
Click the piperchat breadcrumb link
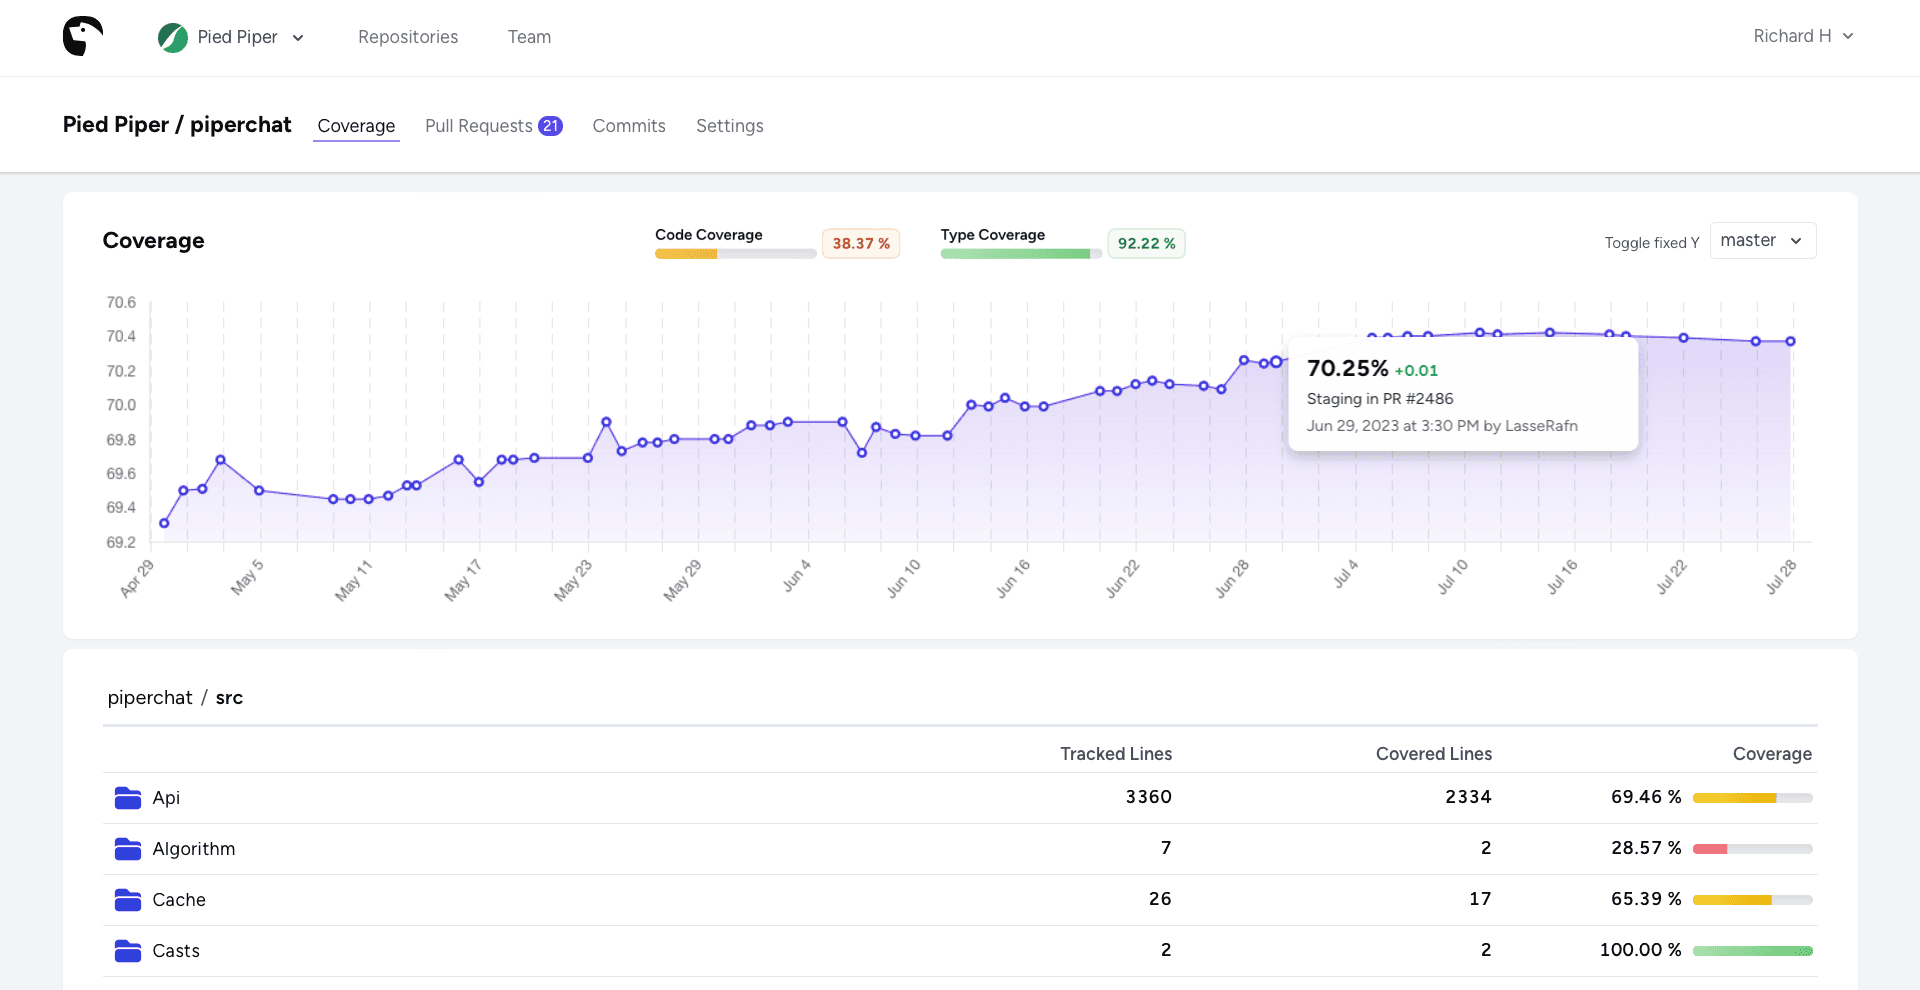pyautogui.click(x=150, y=697)
